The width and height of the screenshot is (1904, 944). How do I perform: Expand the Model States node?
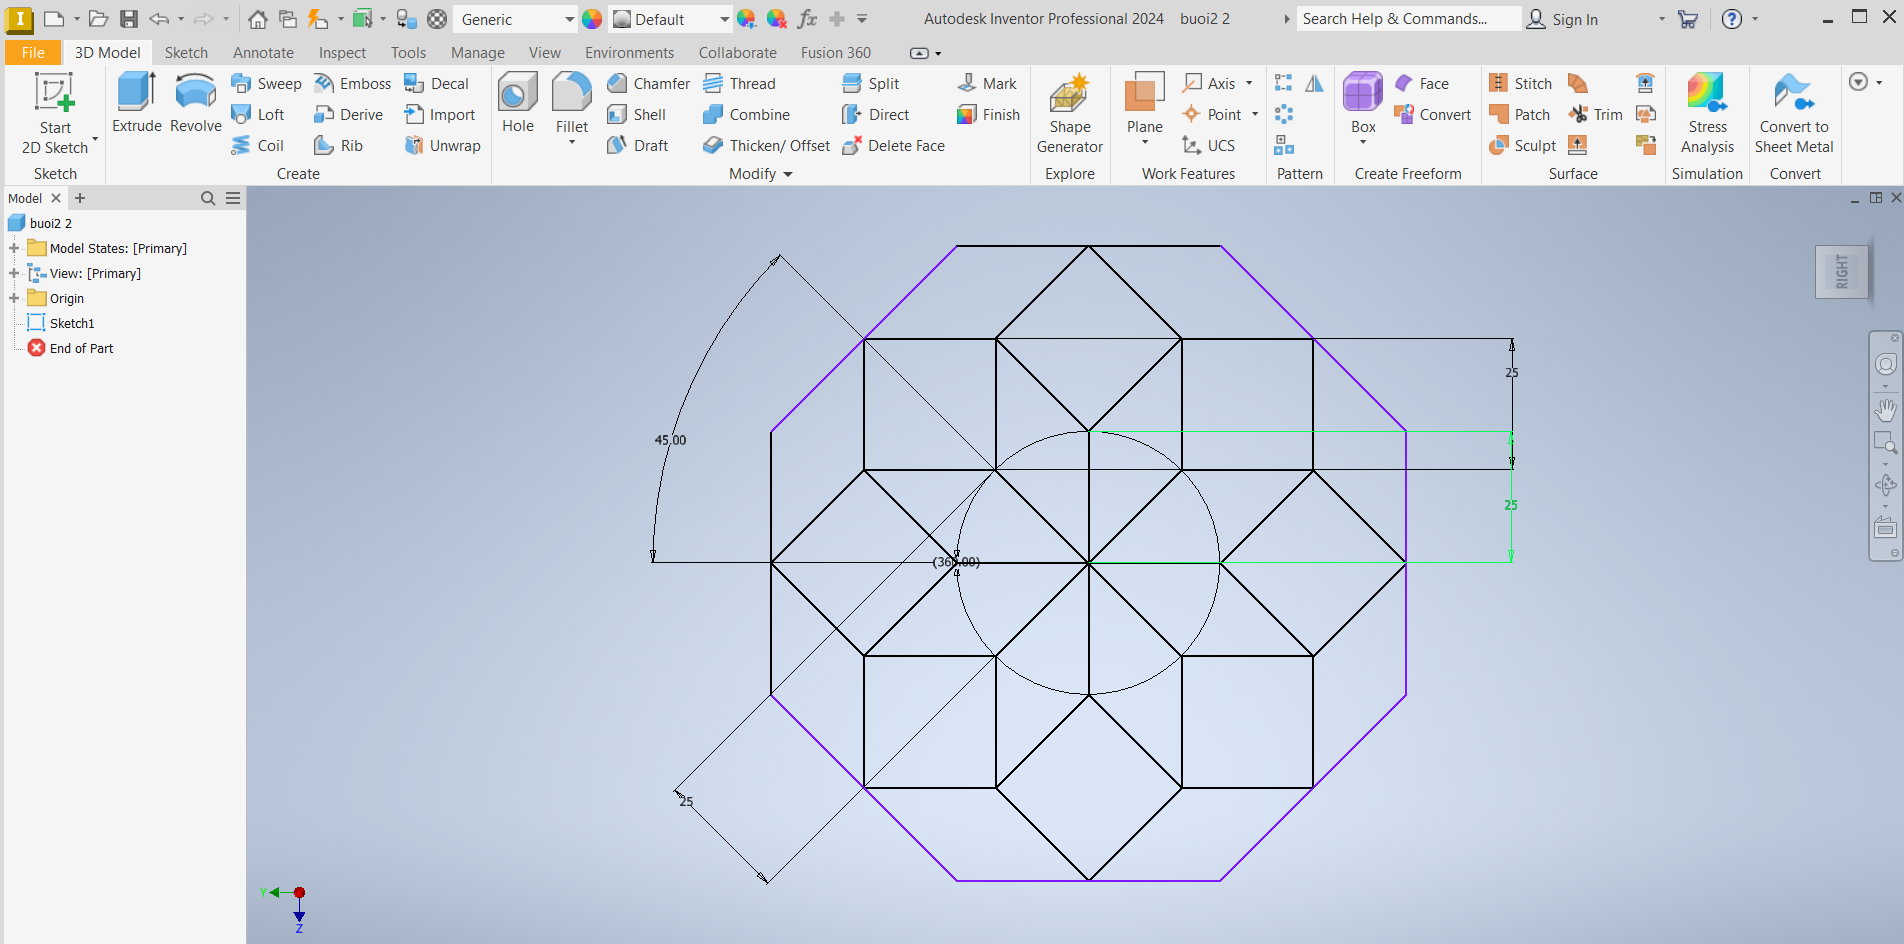pyautogui.click(x=14, y=248)
